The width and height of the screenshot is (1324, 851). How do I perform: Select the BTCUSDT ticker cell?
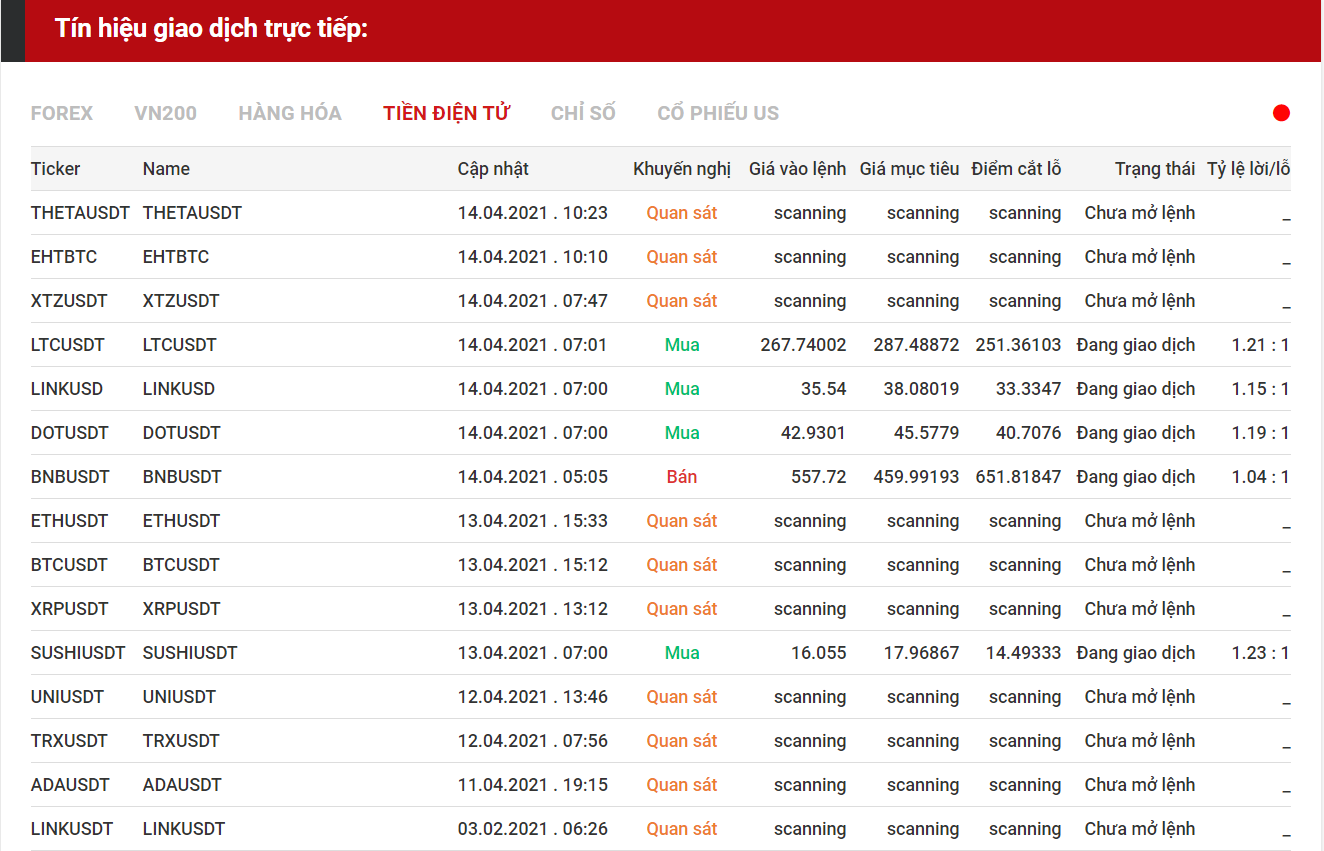[69, 565]
